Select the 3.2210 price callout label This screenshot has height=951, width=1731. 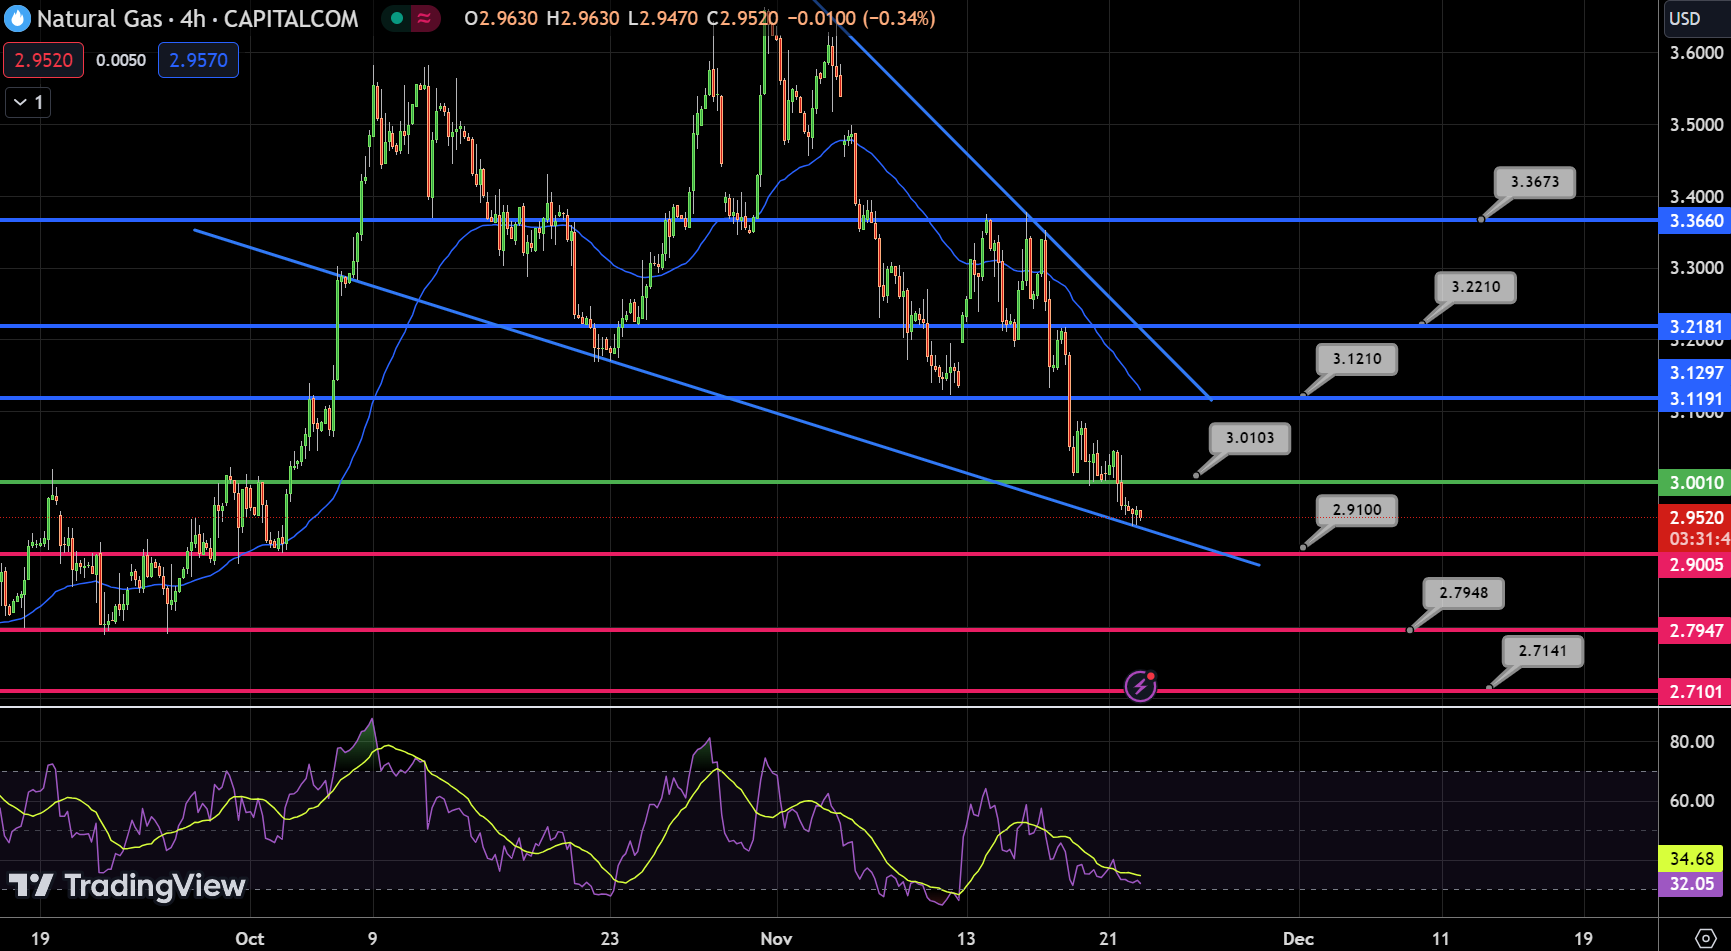point(1476,287)
